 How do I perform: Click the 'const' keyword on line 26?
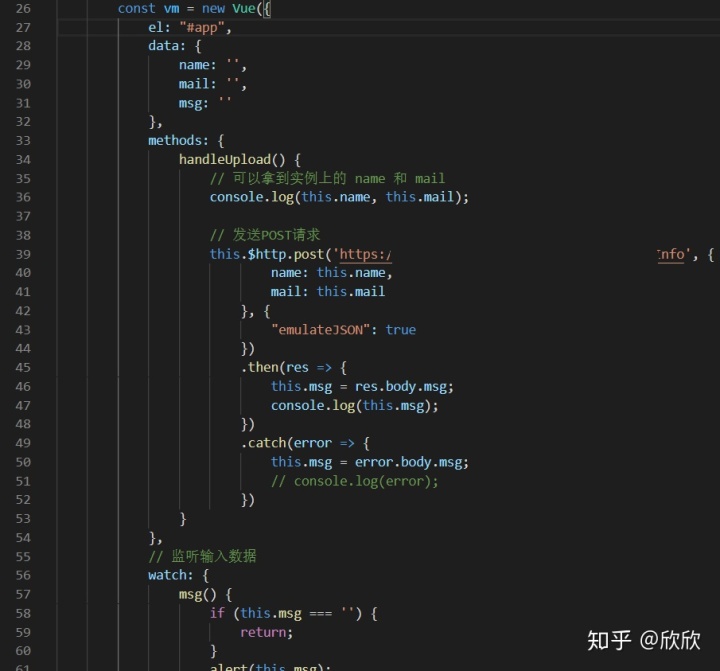click(136, 9)
